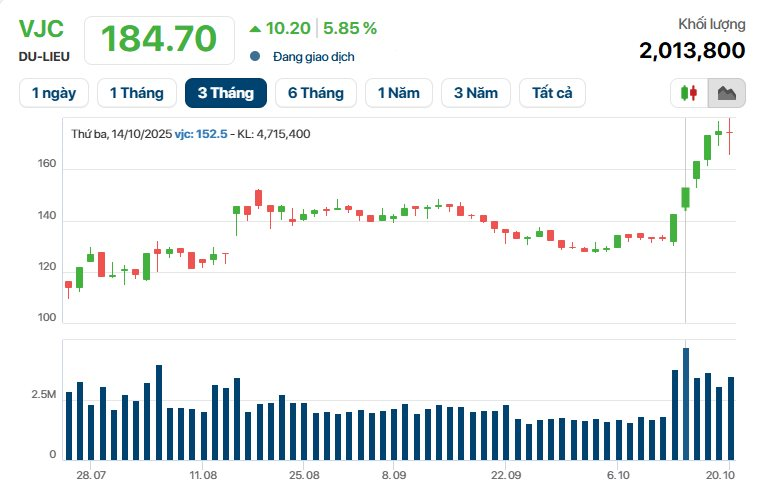This screenshot has height=488, width=759.
Task: Click the Đang giao dịch status text
Action: coord(314,57)
